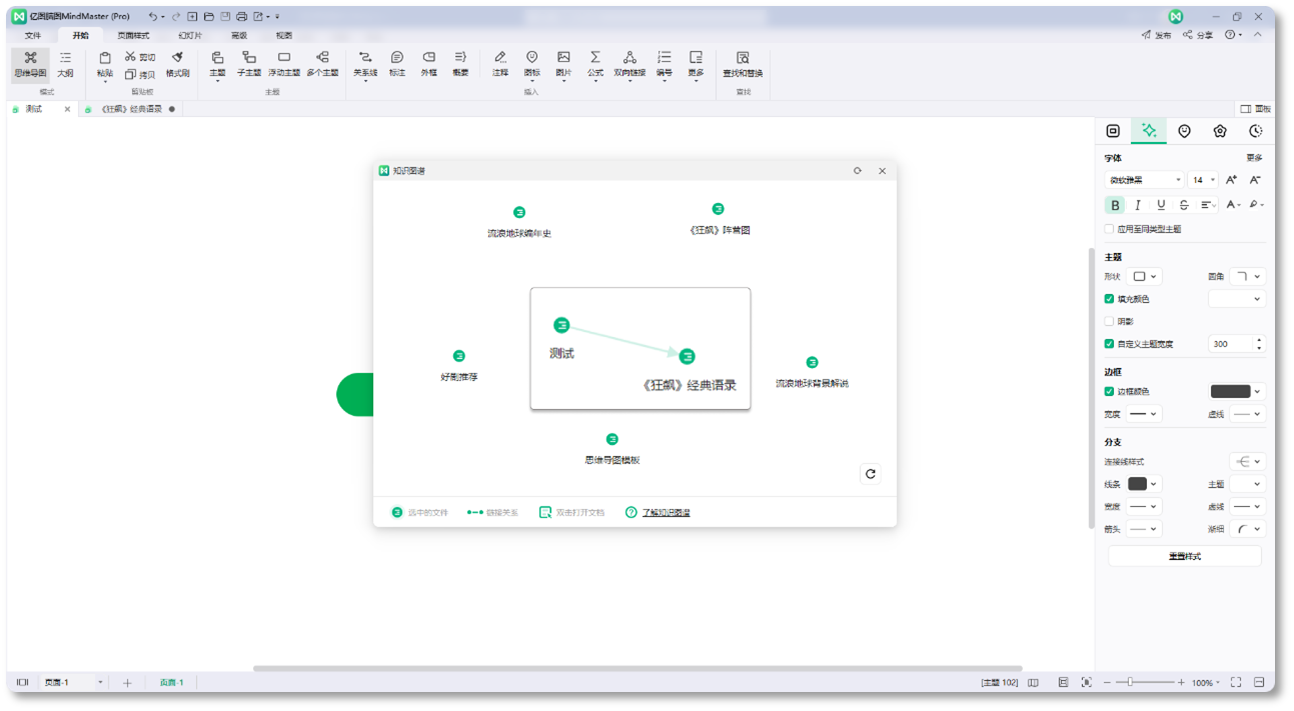The image size is (1294, 711).
Task: Uncheck 自定义主题宽度 checkbox
Action: click(x=1109, y=344)
